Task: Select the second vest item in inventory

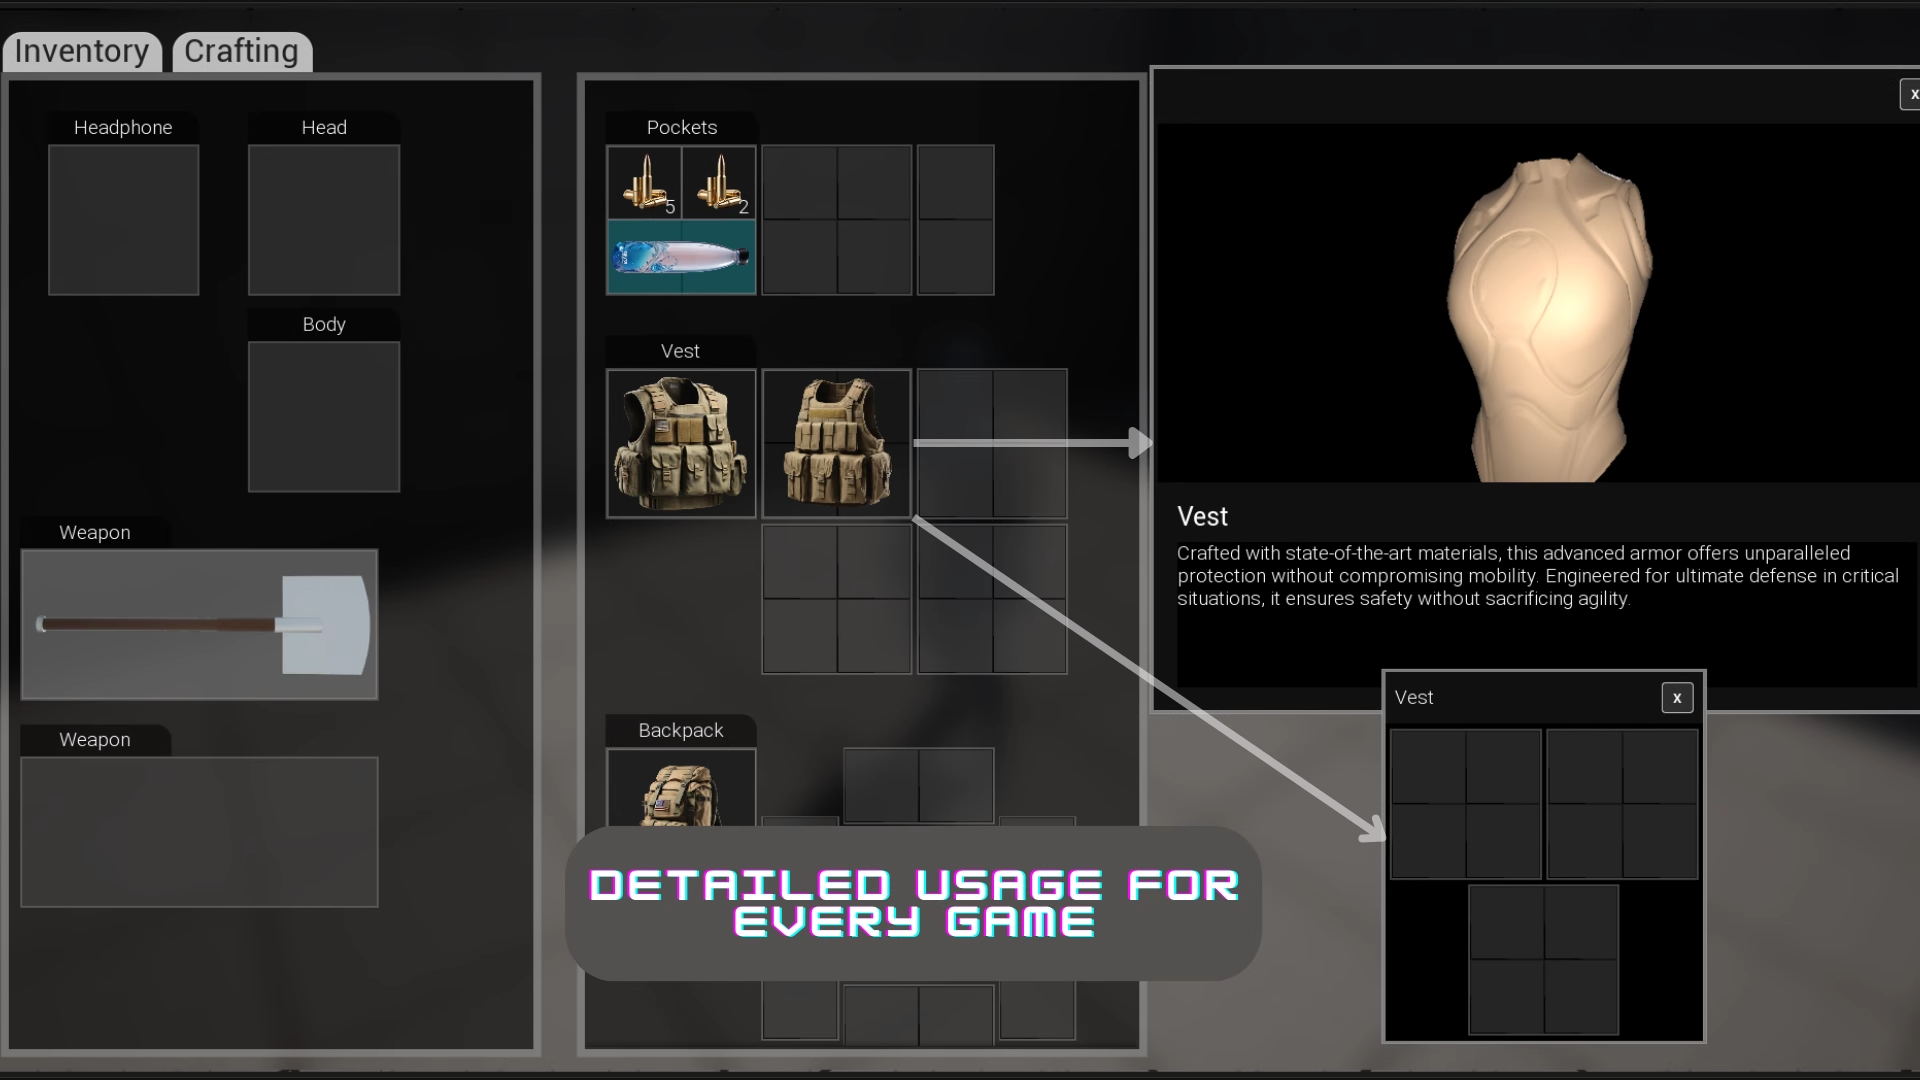Action: (x=836, y=444)
